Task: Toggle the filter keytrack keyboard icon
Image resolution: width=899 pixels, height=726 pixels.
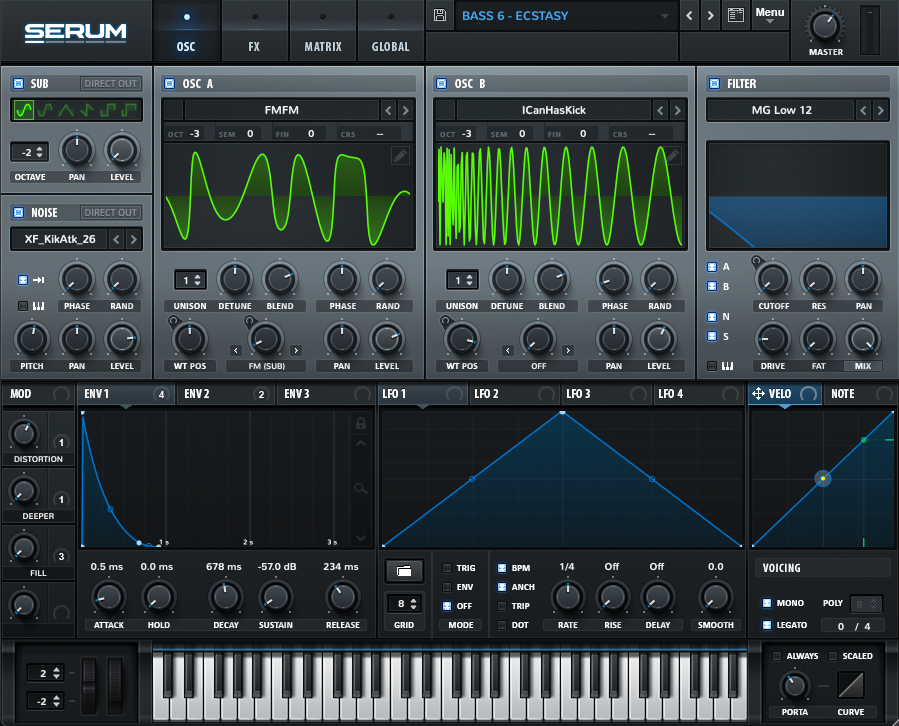Action: [727, 366]
